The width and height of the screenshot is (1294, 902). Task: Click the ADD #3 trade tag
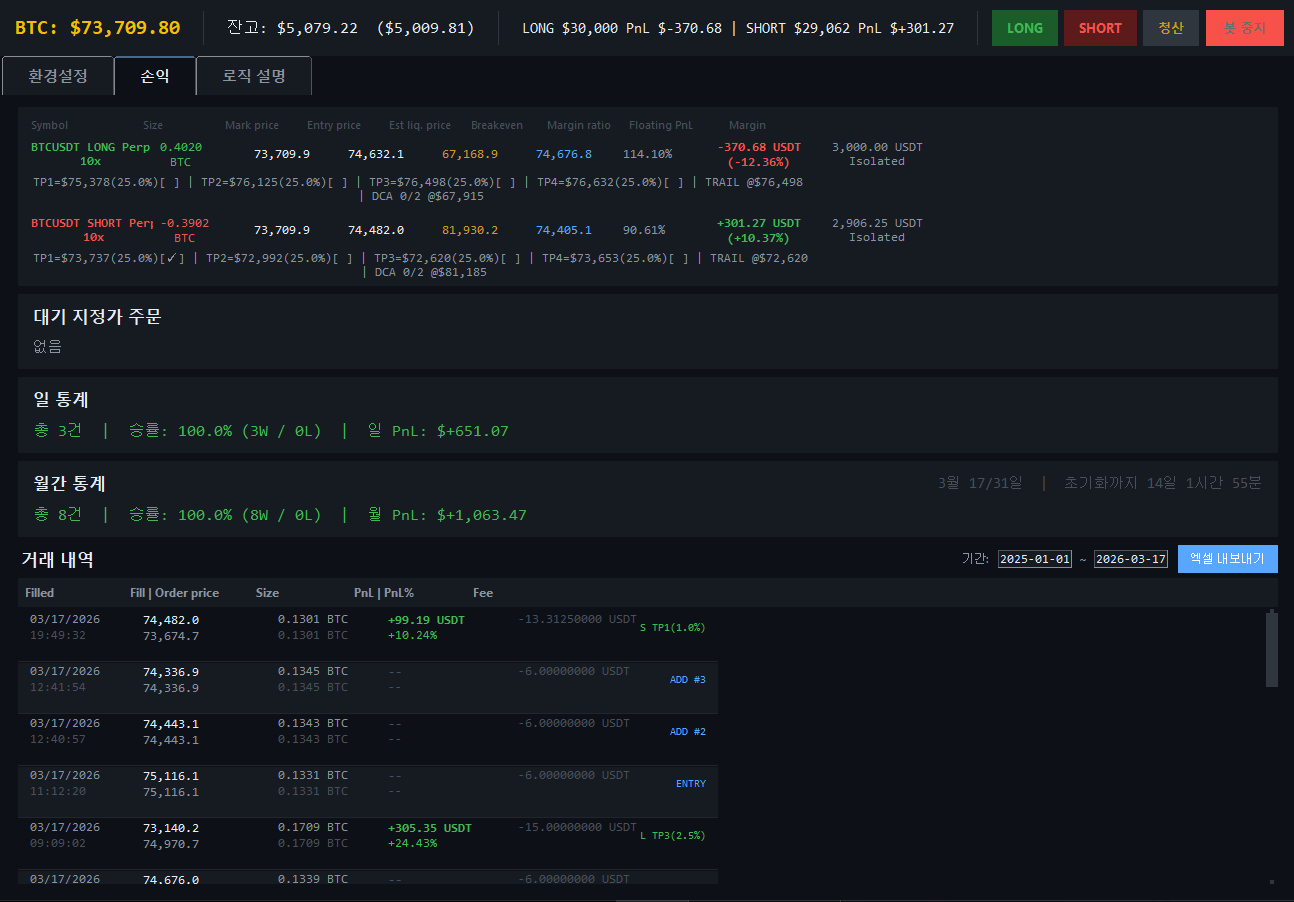point(687,680)
